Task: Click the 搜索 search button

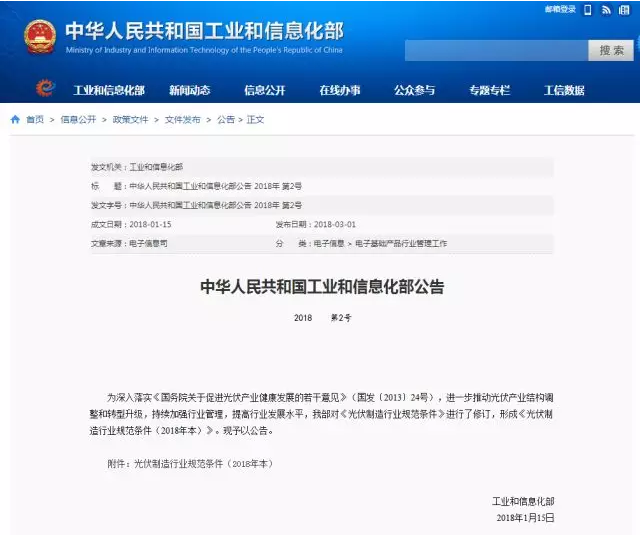Action: click(x=611, y=51)
